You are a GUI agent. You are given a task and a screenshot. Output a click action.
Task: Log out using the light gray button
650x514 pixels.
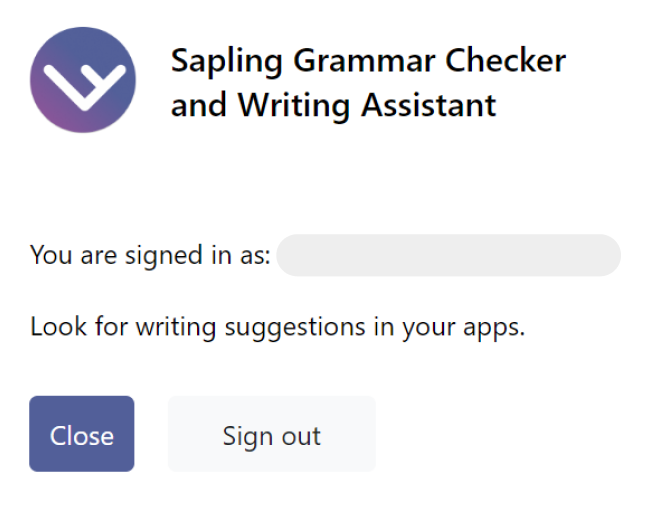tap(271, 434)
